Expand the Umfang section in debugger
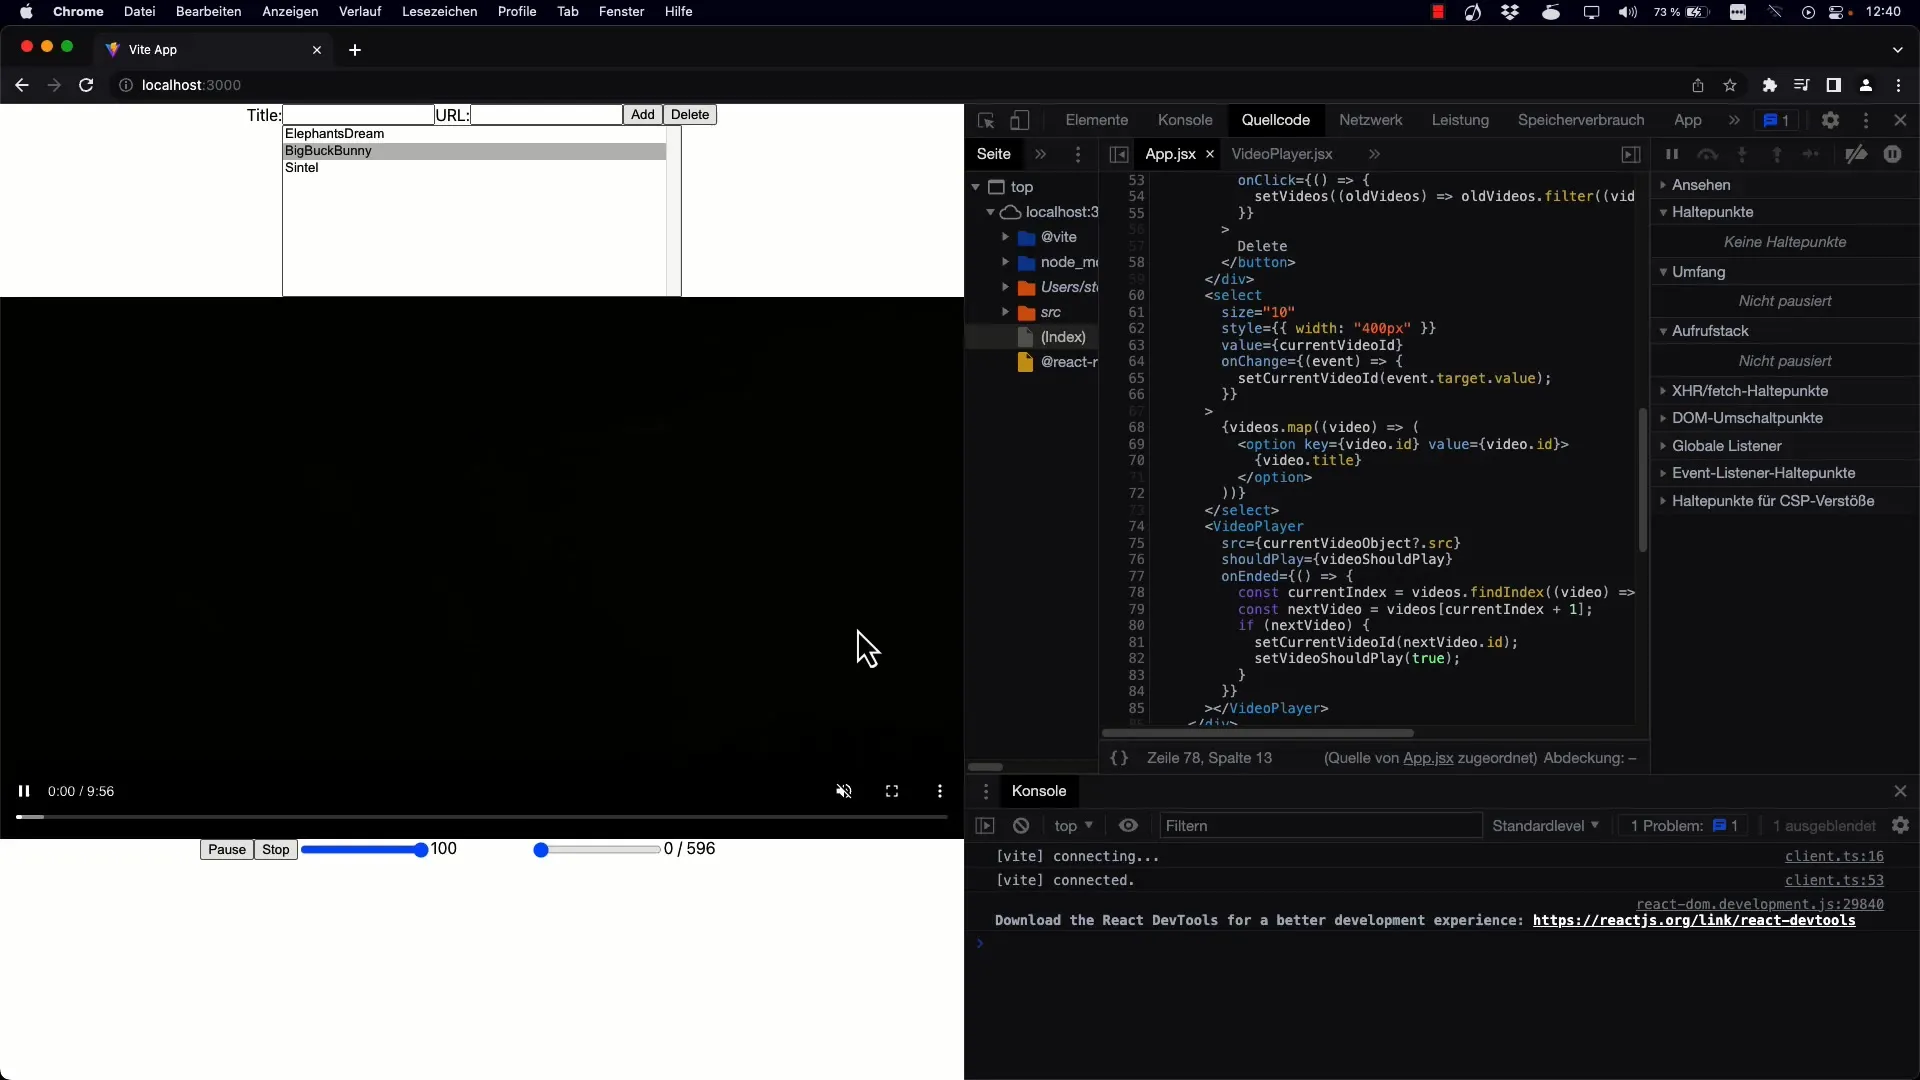Viewport: 1920px width, 1080px height. [x=1663, y=272]
